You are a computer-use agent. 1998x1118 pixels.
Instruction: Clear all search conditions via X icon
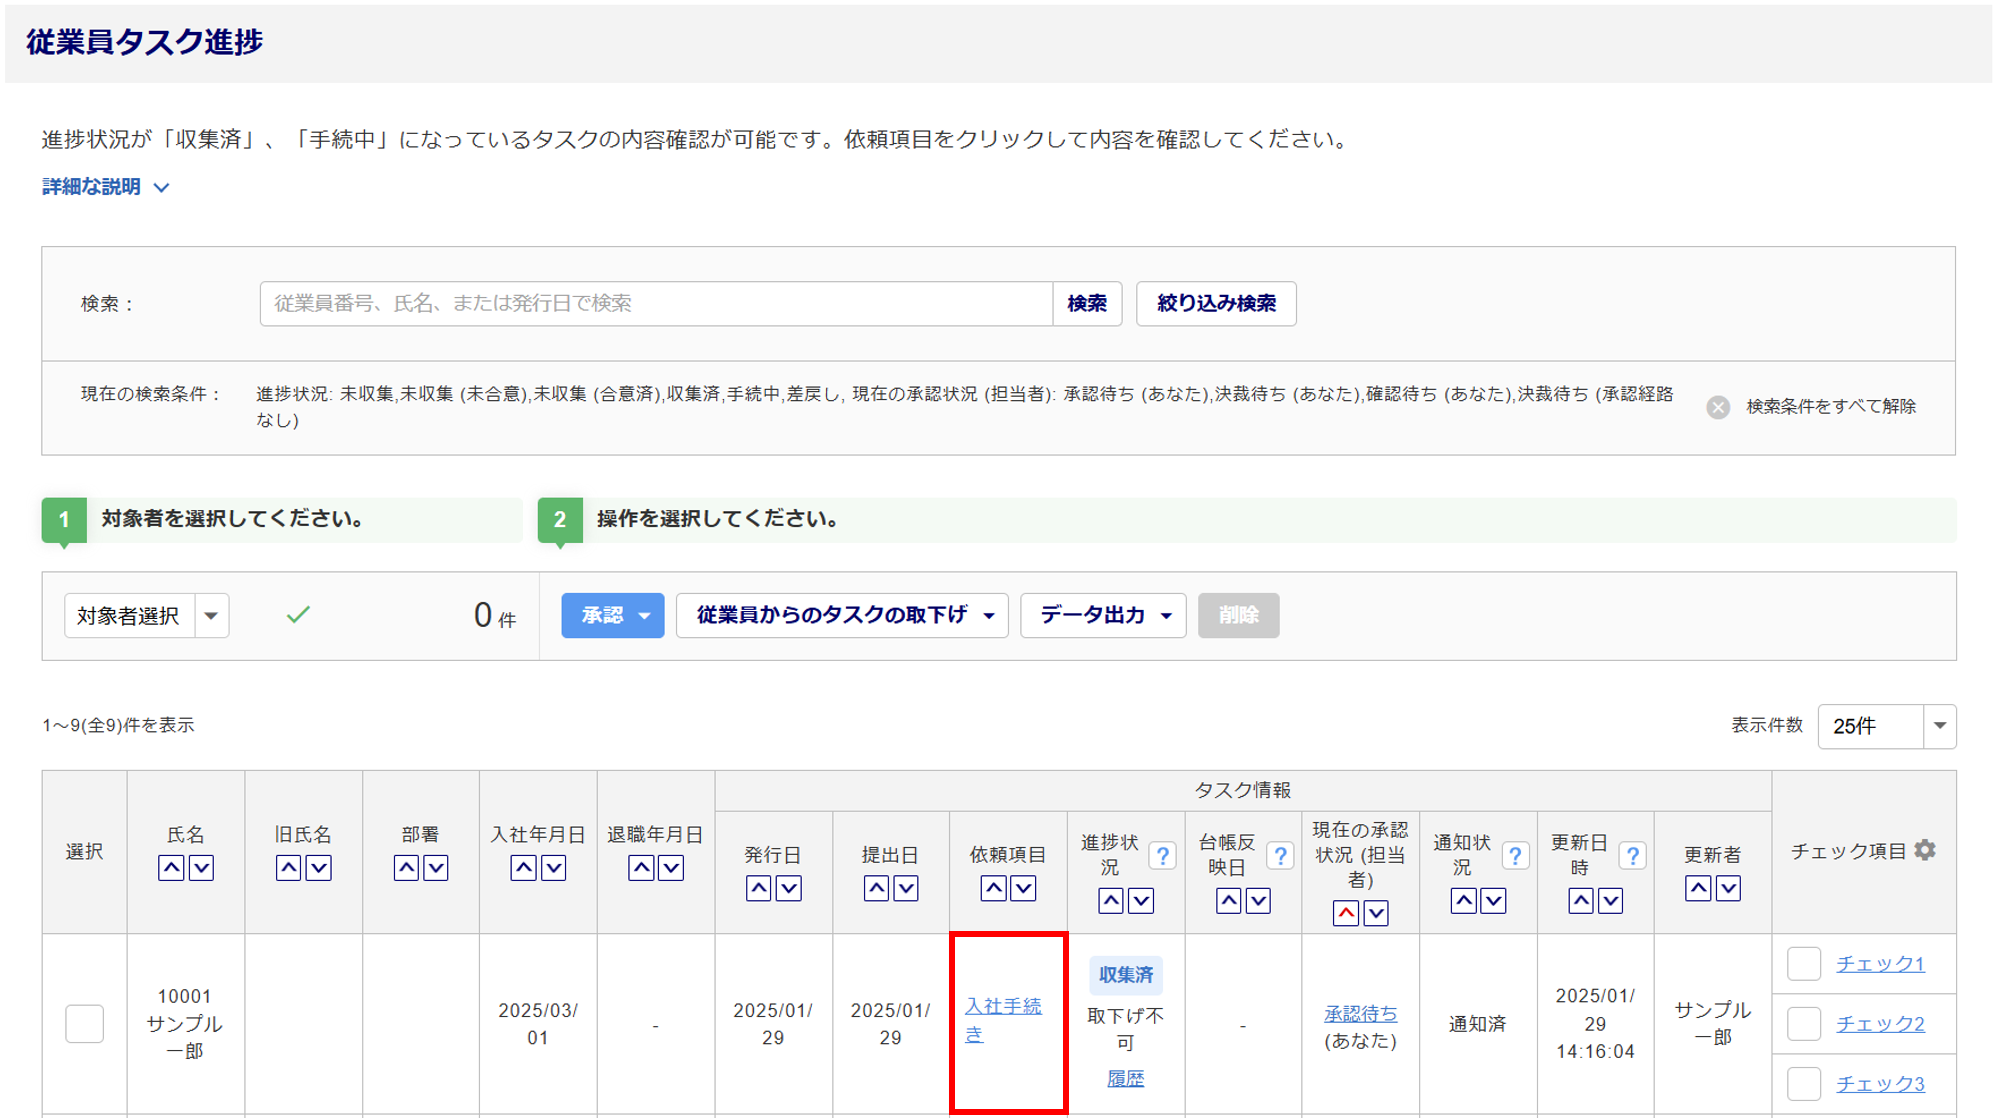click(x=1718, y=407)
